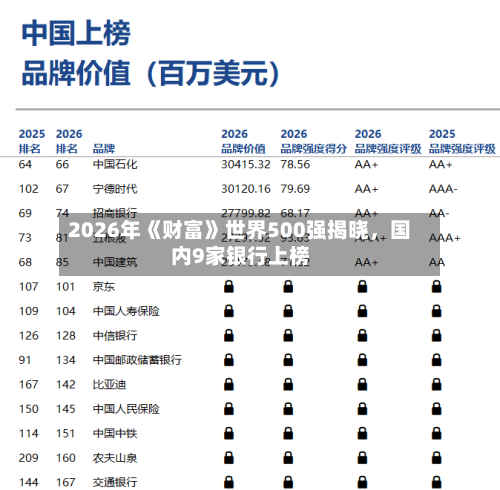The image size is (500, 490).
Task: Click 2026 rank 134 for 中国邮政储蓄银行
Action: (65, 360)
